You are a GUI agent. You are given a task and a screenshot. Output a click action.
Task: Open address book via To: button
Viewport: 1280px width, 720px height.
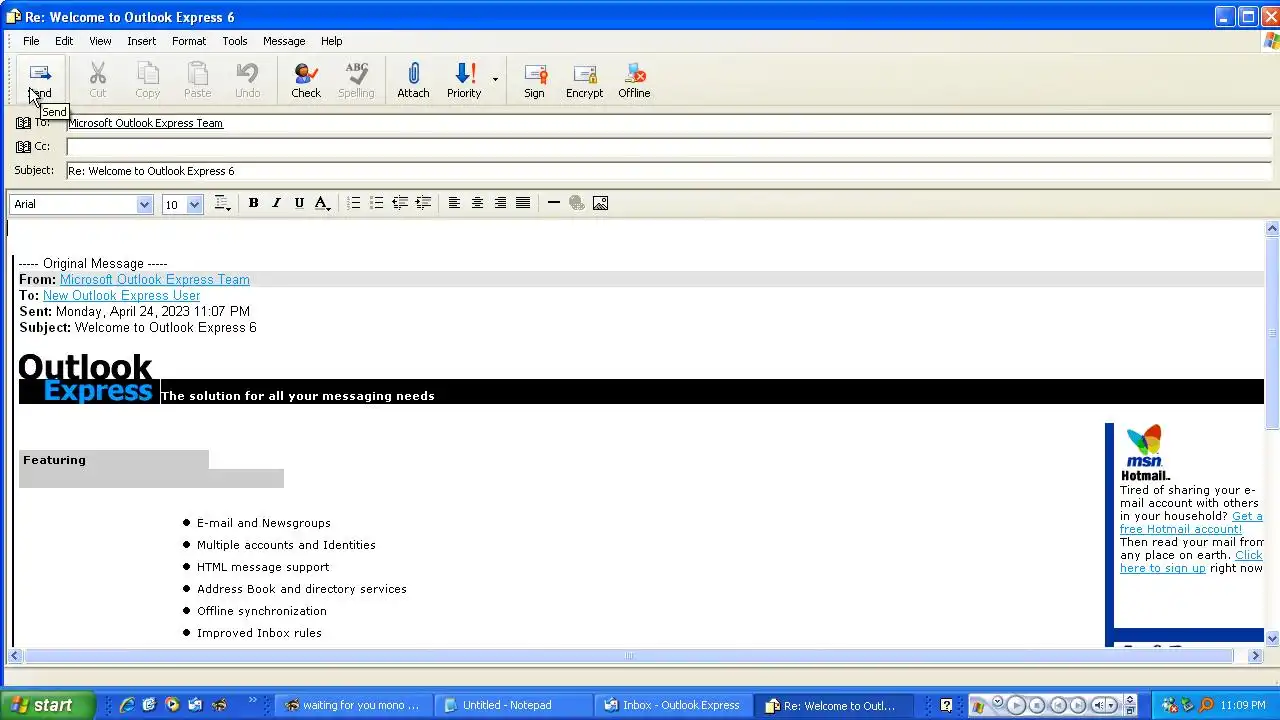(33, 122)
